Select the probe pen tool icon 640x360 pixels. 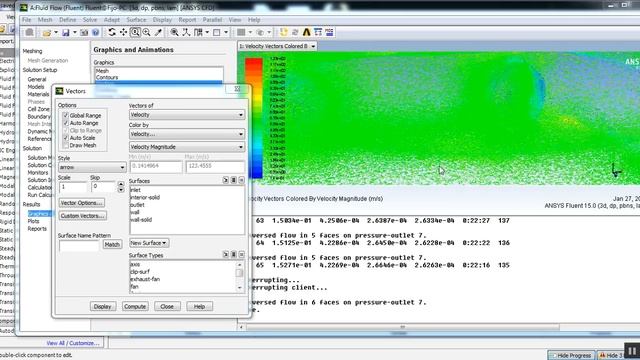[158, 32]
